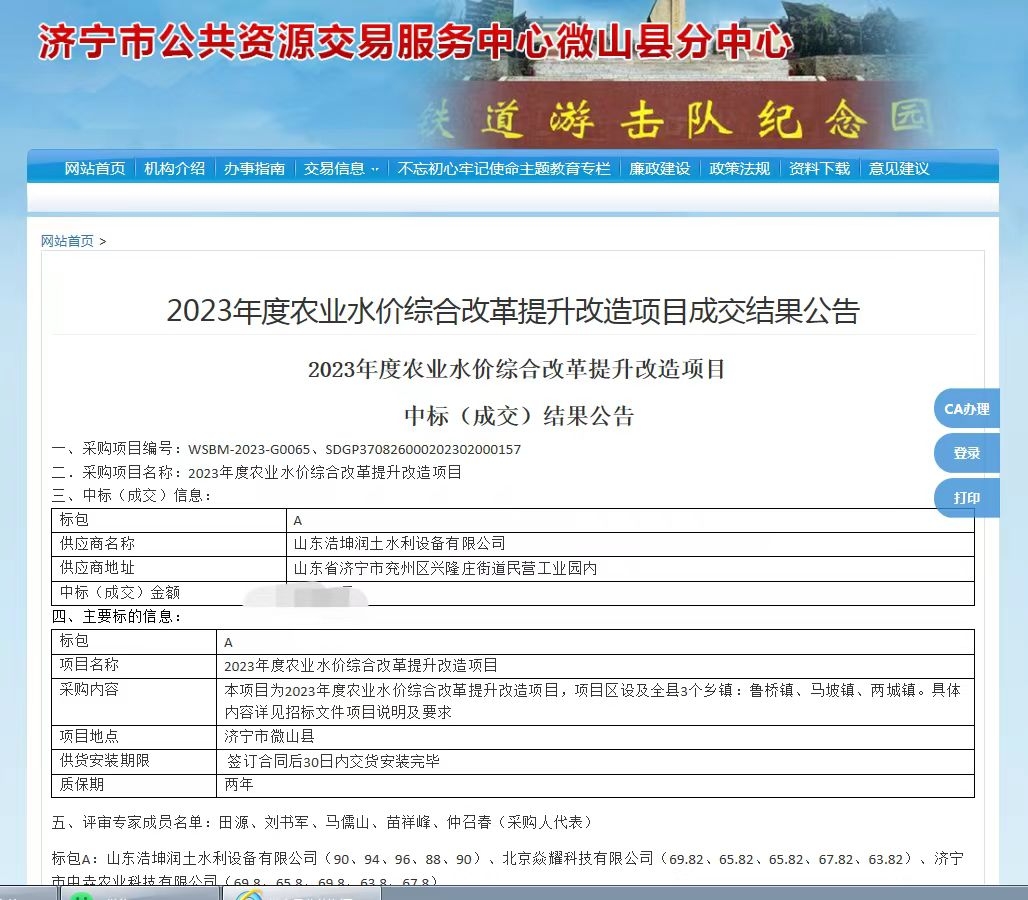
Task: Click 资料下载 in the navigation bar
Action: coord(819,168)
